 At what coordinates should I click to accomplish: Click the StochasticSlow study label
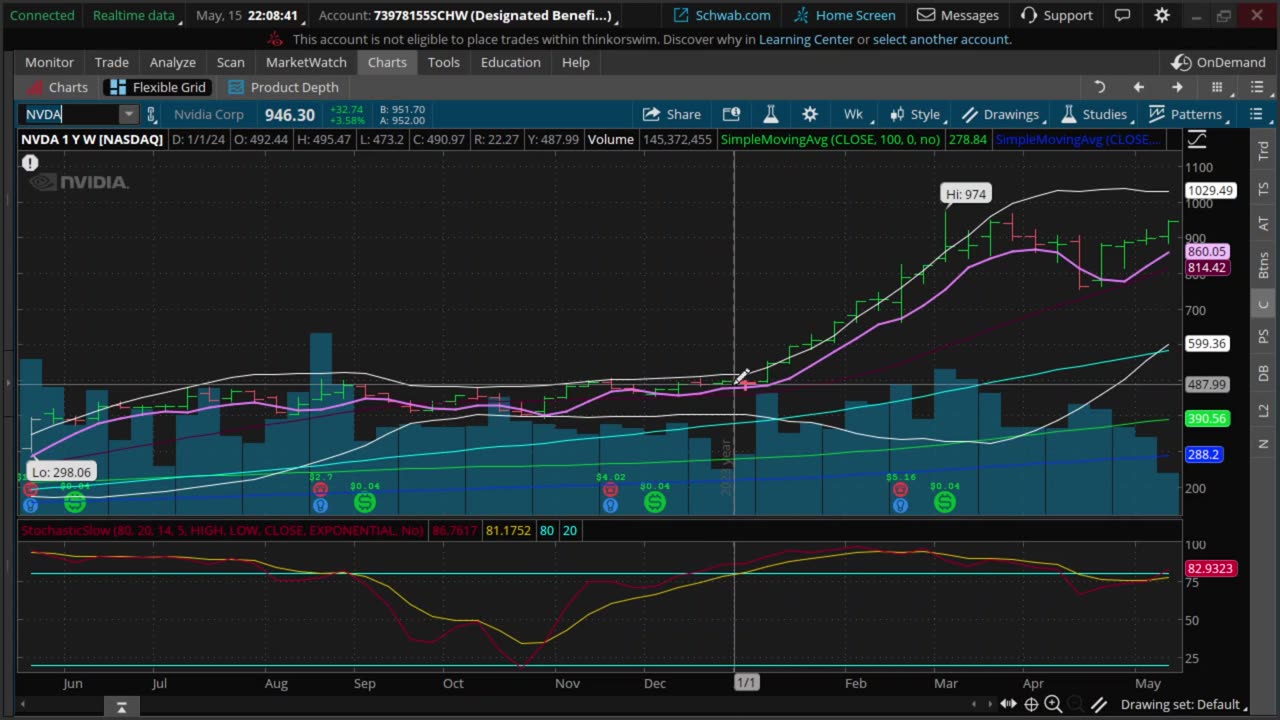(222, 530)
